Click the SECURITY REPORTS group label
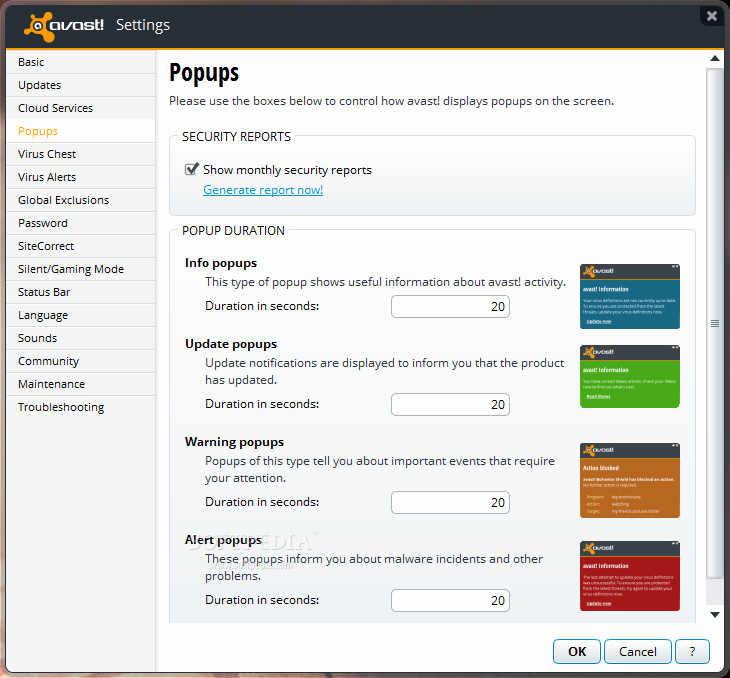This screenshot has height=678, width=730. [237, 137]
